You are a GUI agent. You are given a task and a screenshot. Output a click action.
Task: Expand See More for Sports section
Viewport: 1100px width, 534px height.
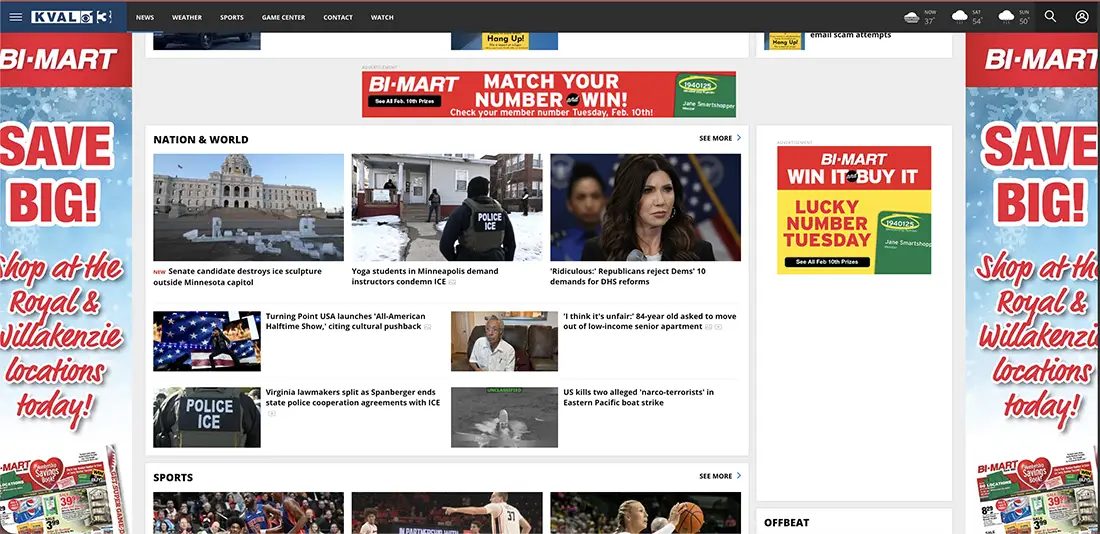(x=720, y=476)
